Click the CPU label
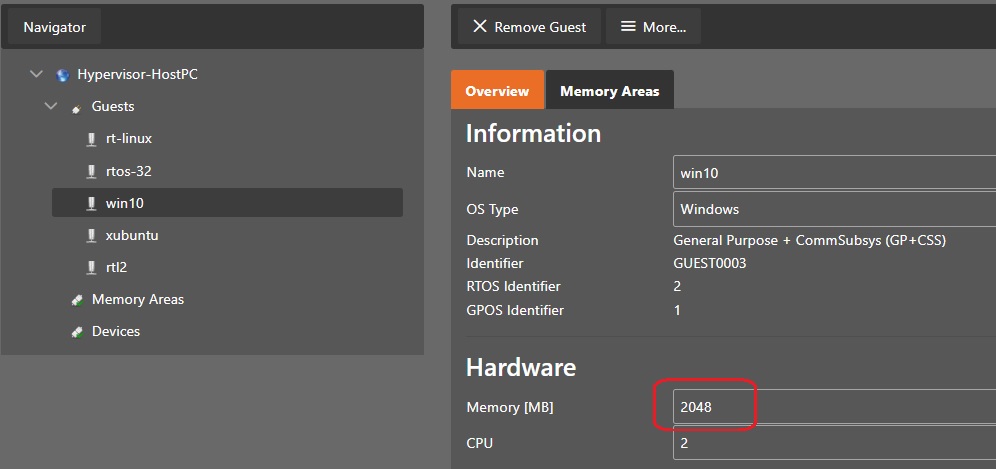This screenshot has width=996, height=469. click(x=480, y=443)
